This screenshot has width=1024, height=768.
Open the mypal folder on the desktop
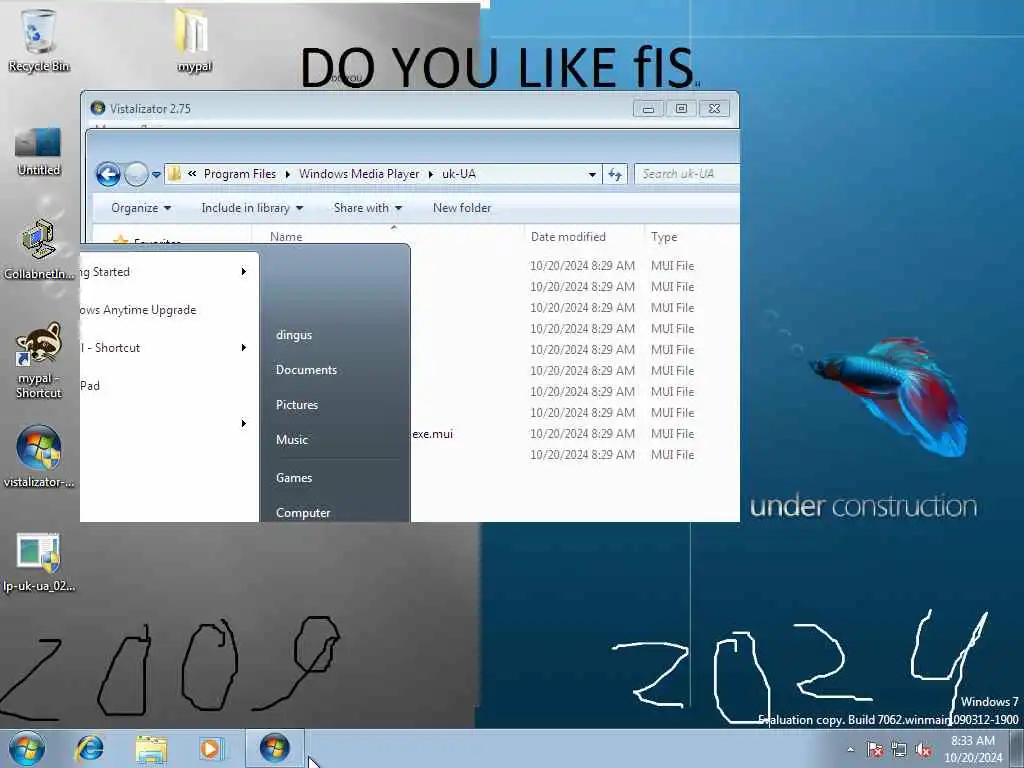[x=194, y=39]
